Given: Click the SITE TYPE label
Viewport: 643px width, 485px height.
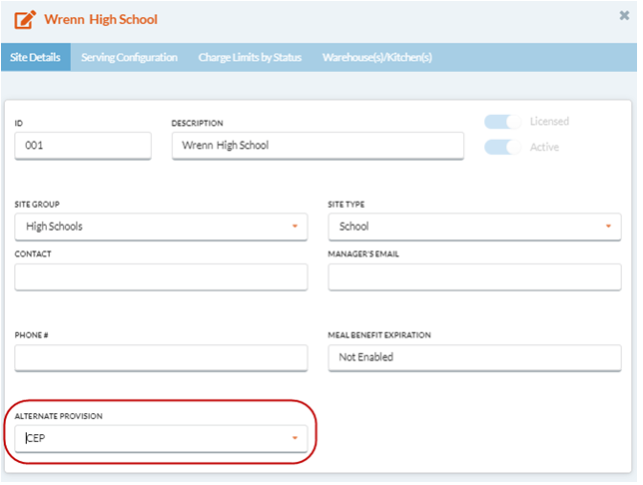Looking at the screenshot, I should [346, 204].
